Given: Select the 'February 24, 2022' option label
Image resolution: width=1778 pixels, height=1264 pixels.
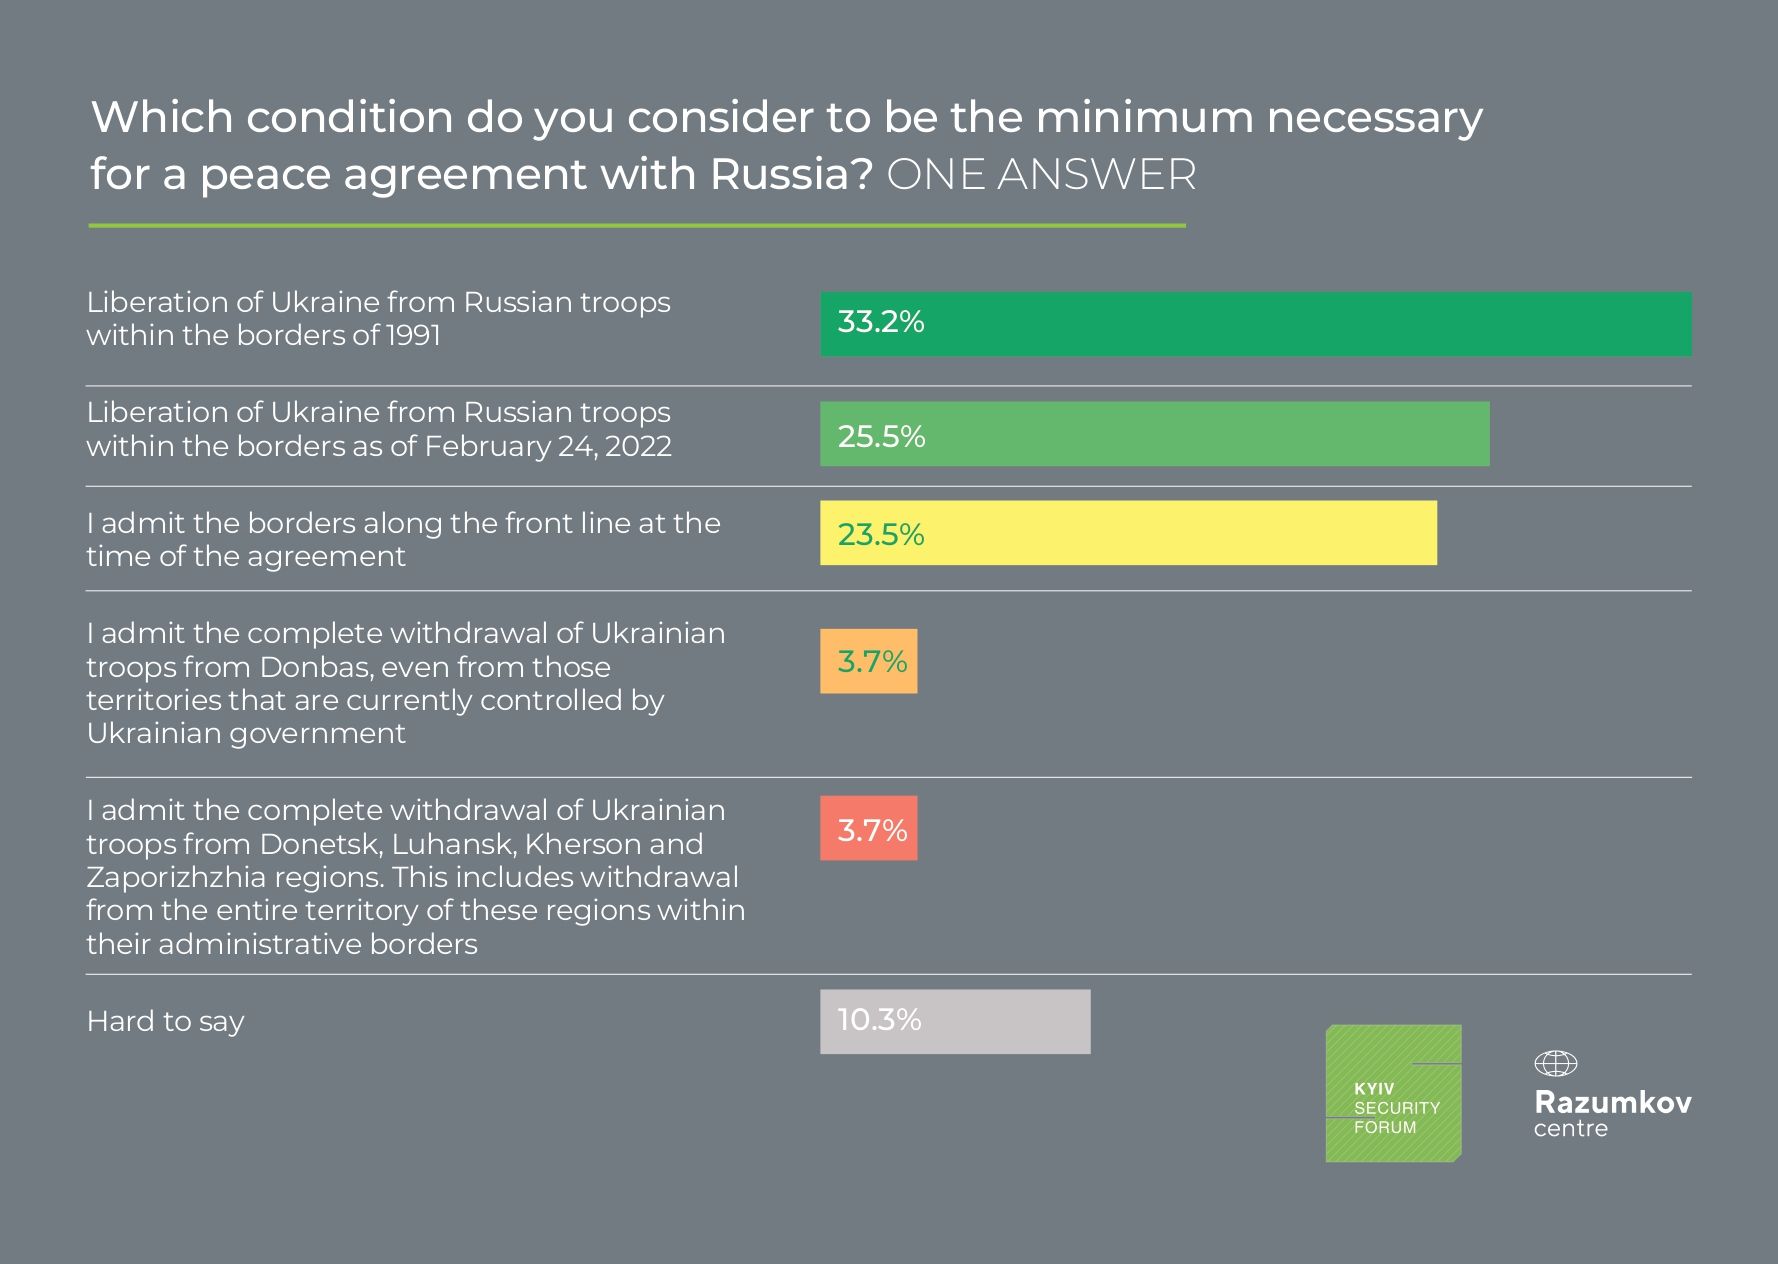Looking at the screenshot, I should (x=378, y=429).
